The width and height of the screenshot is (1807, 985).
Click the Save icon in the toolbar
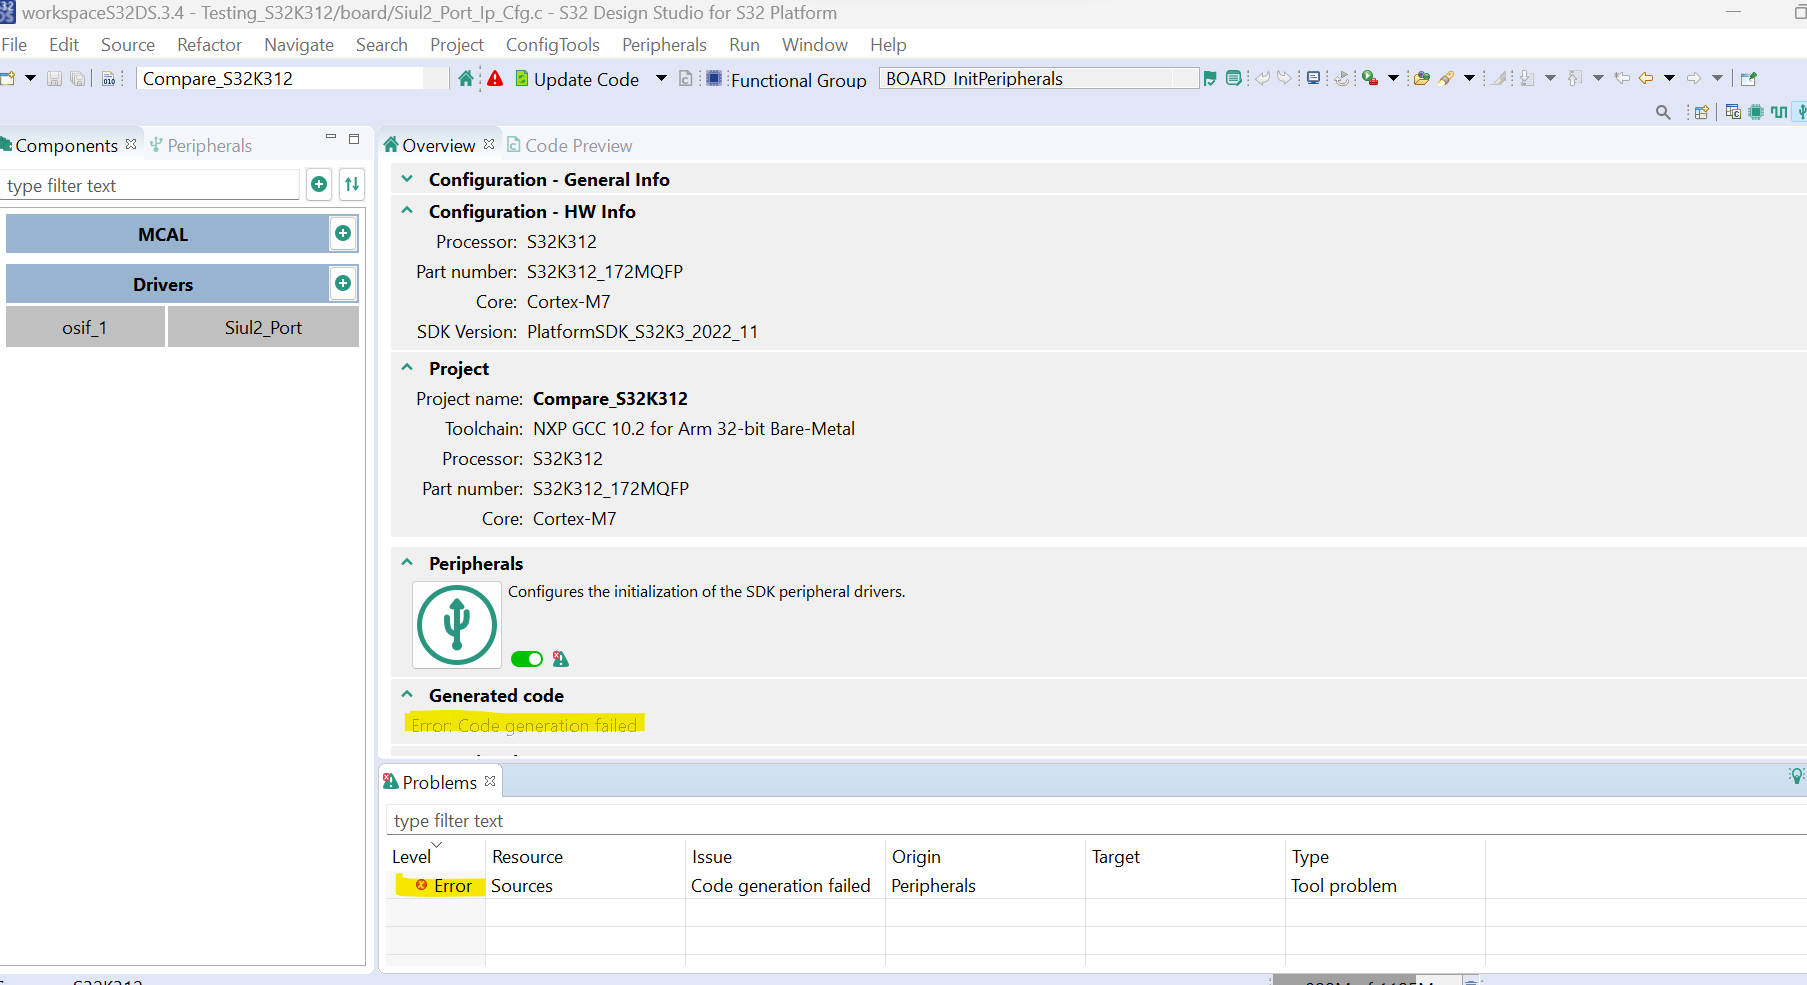(54, 78)
